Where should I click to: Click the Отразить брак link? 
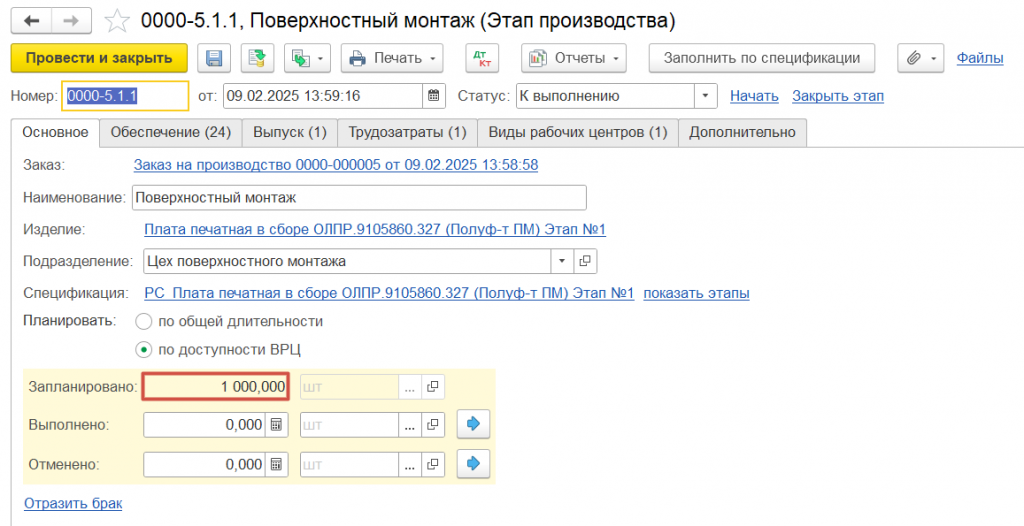tap(73, 504)
